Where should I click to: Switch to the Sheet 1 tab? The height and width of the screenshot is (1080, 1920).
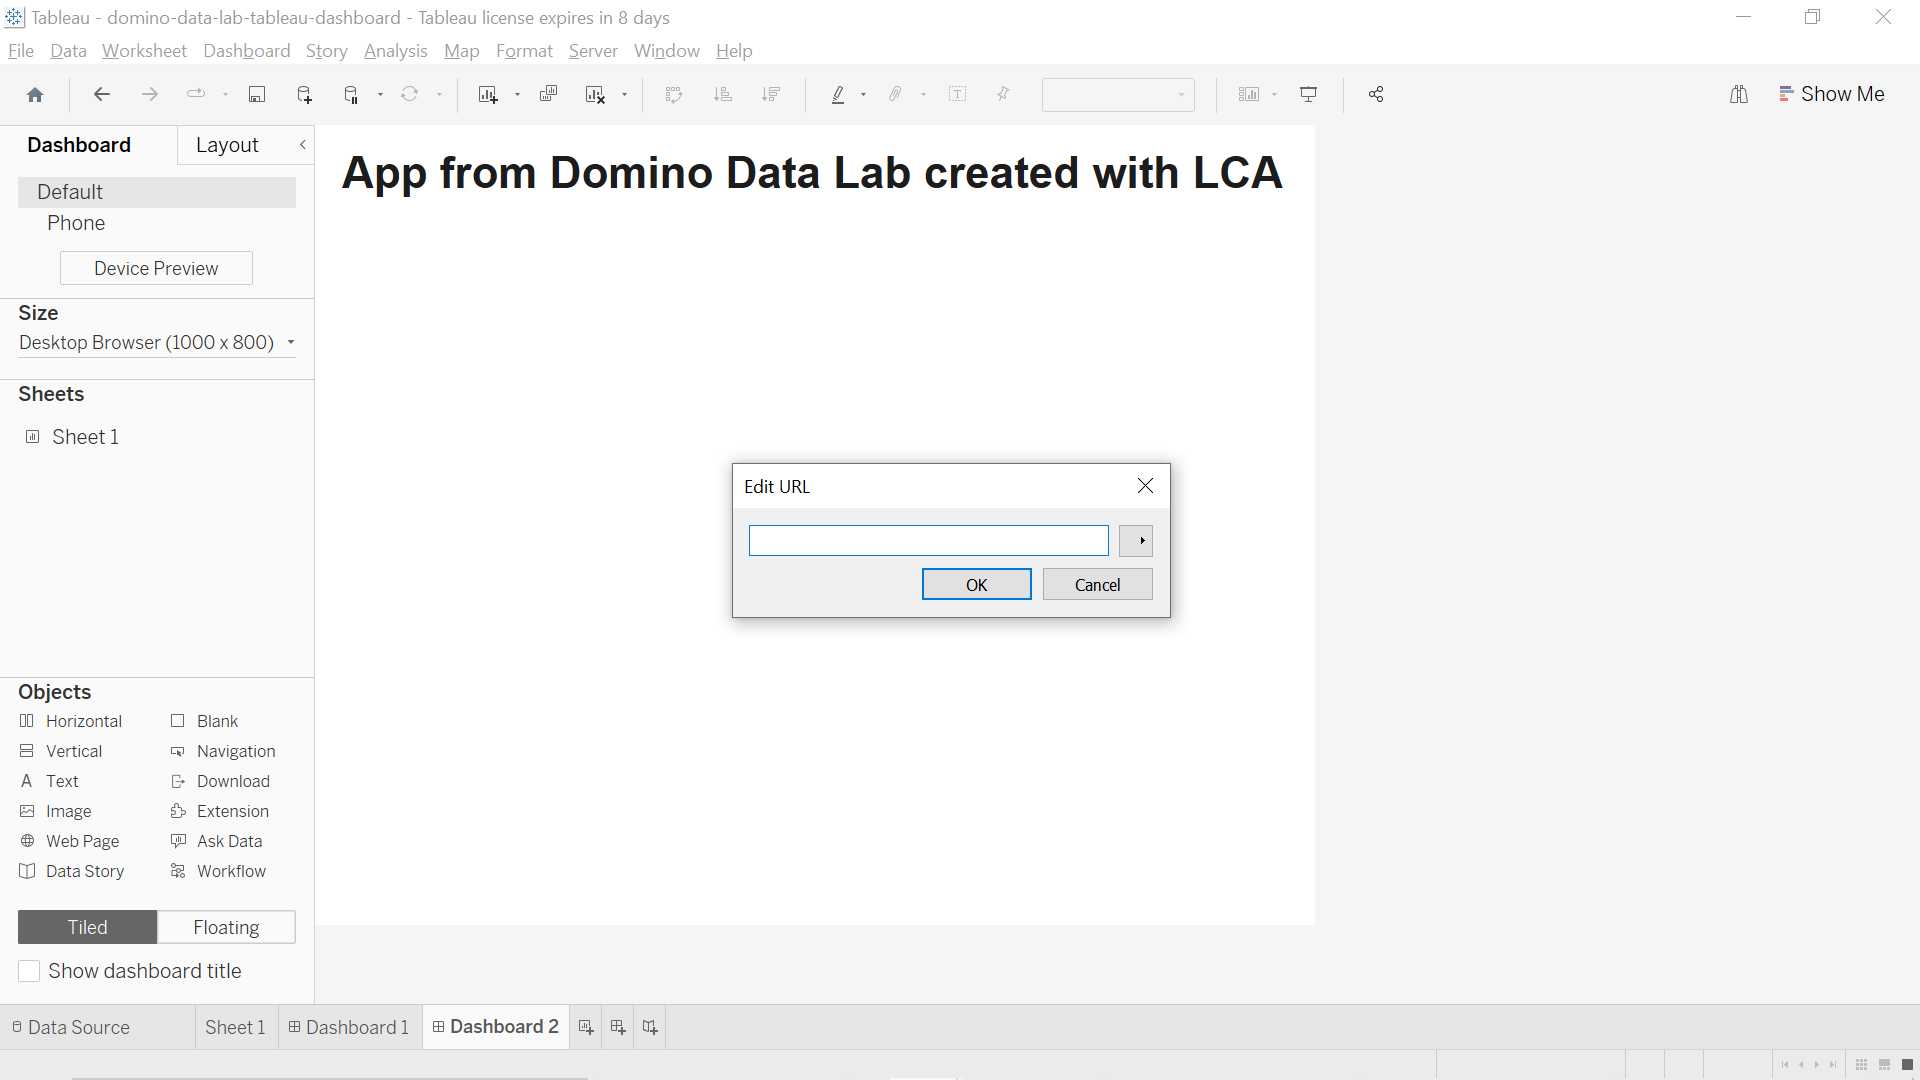(235, 1027)
